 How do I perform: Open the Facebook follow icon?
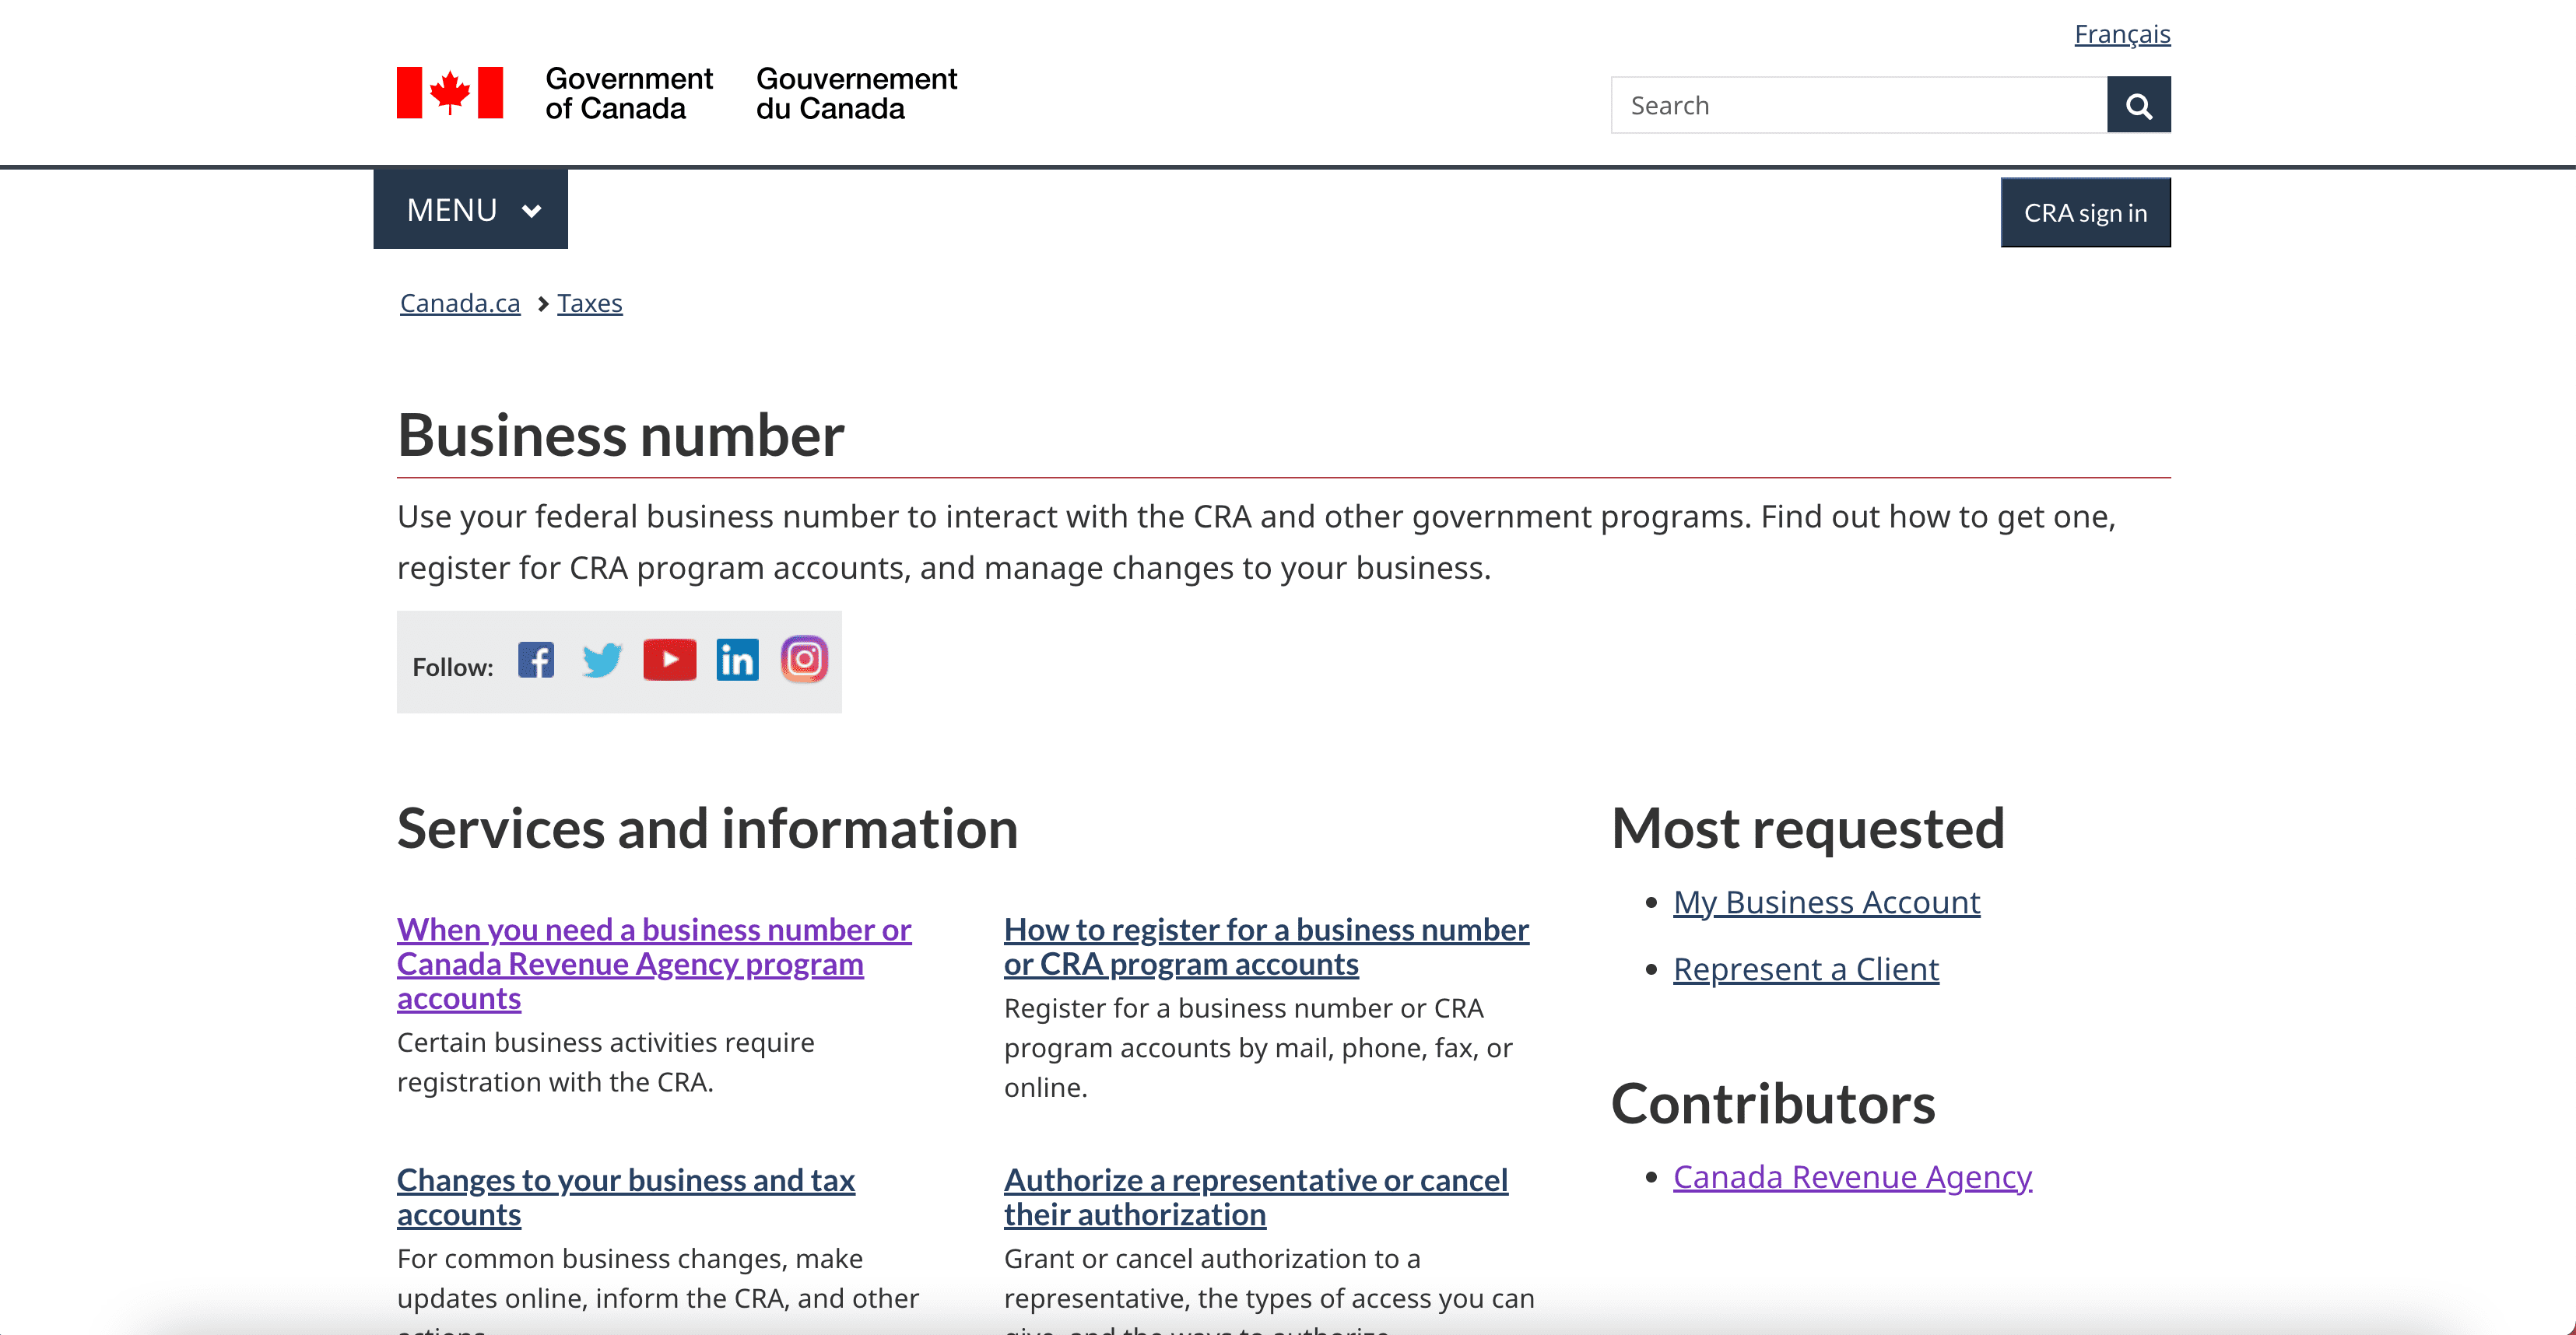[x=536, y=660]
